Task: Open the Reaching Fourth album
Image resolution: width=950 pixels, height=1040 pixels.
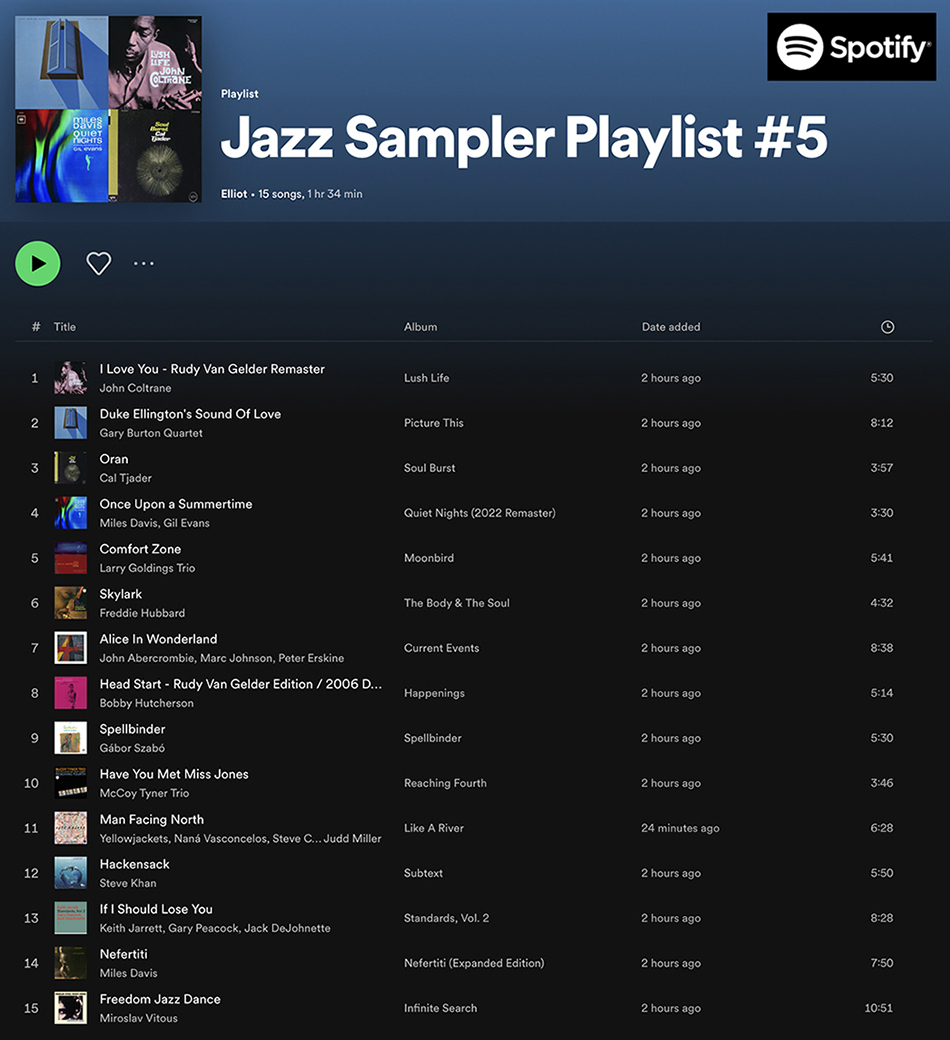Action: point(445,783)
